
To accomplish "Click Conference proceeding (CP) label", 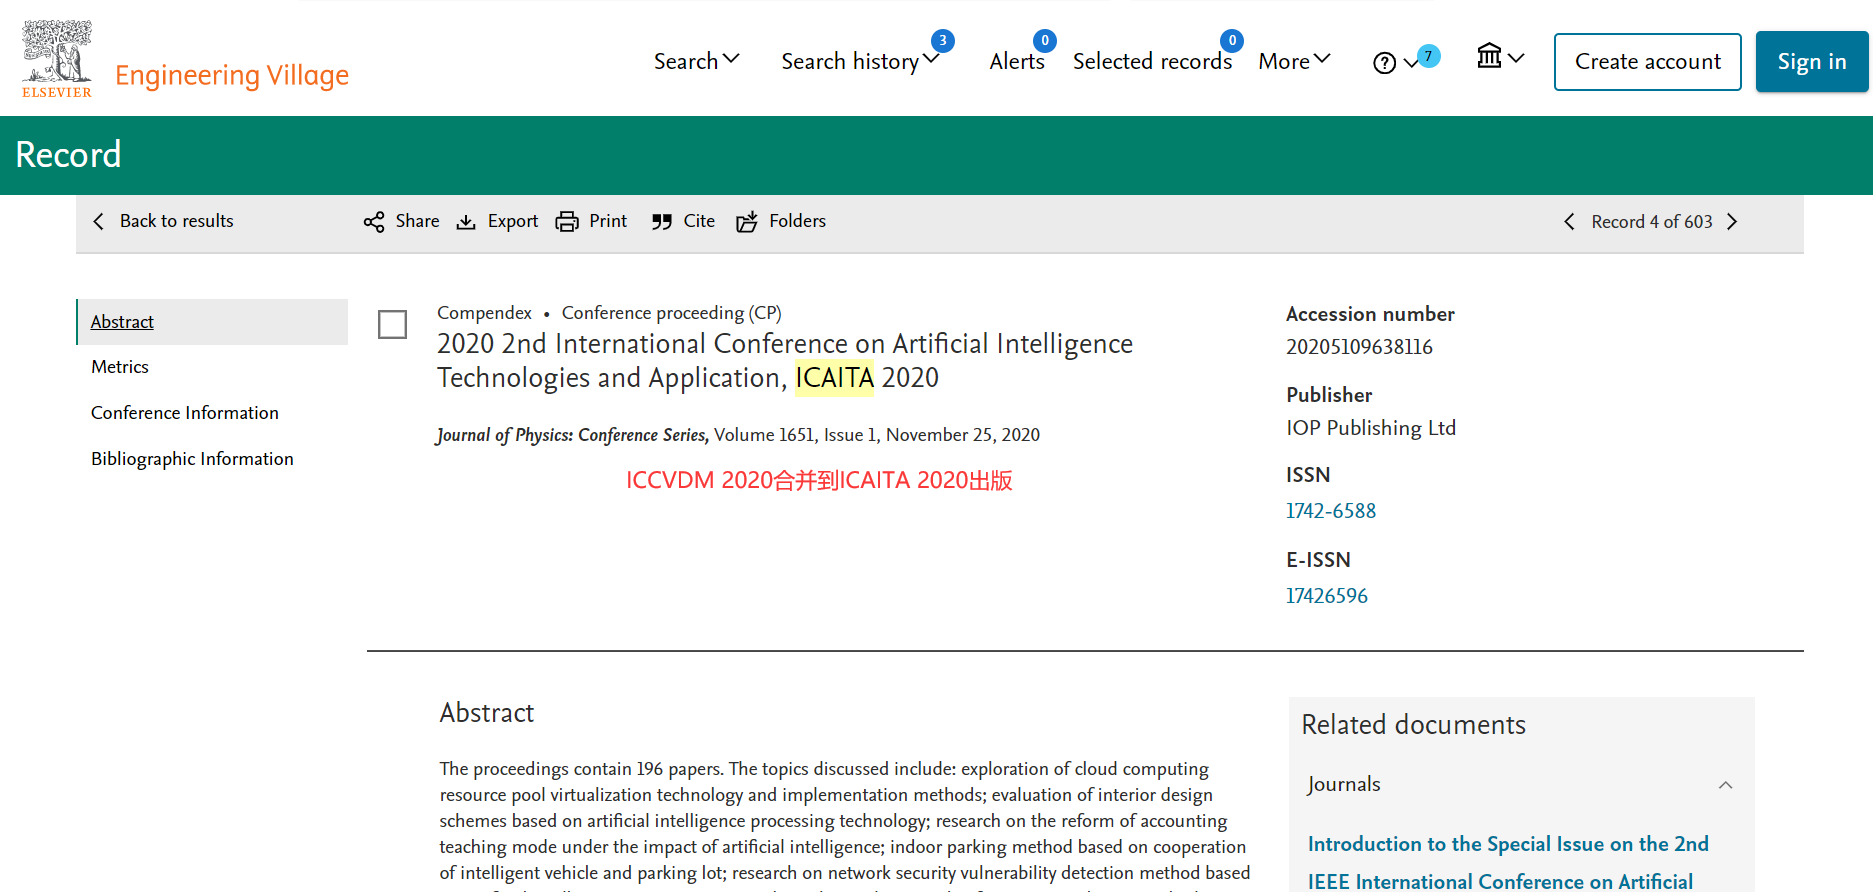I will (x=671, y=313).
